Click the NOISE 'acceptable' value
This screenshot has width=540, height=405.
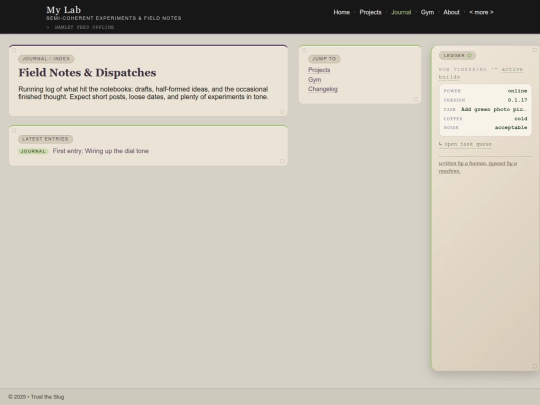point(511,127)
